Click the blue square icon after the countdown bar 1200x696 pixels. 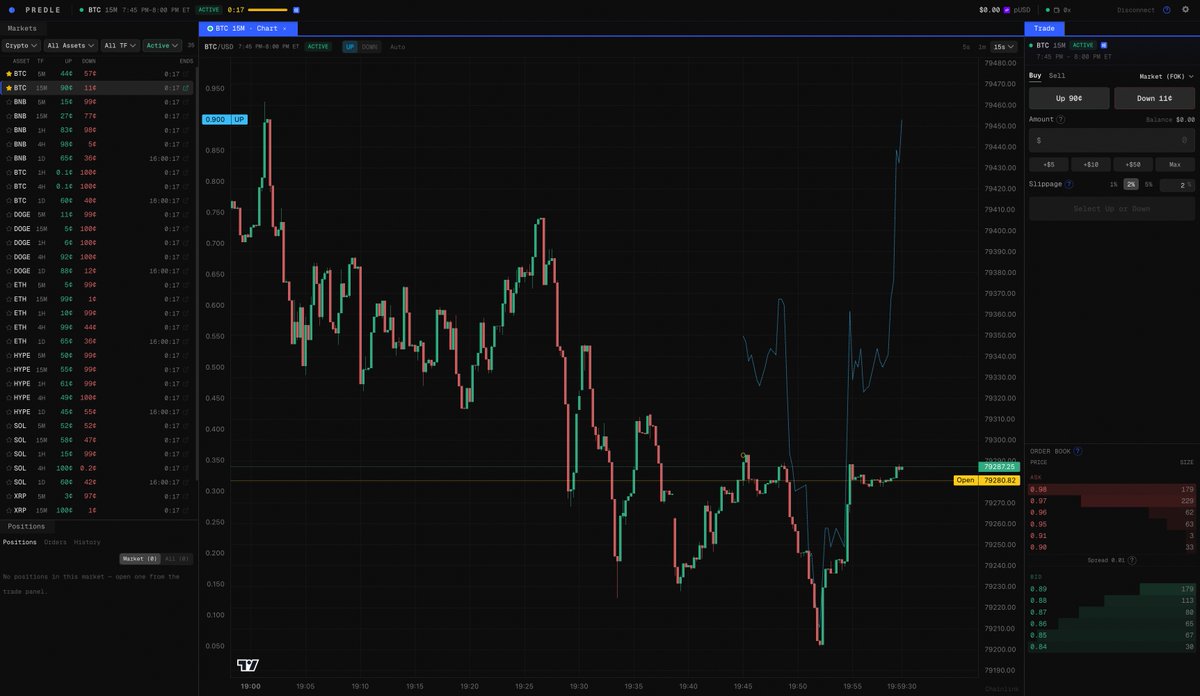pos(297,10)
